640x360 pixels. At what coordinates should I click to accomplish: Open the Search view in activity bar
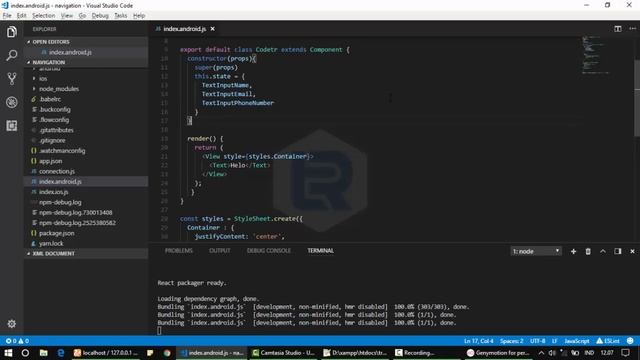coord(11,55)
